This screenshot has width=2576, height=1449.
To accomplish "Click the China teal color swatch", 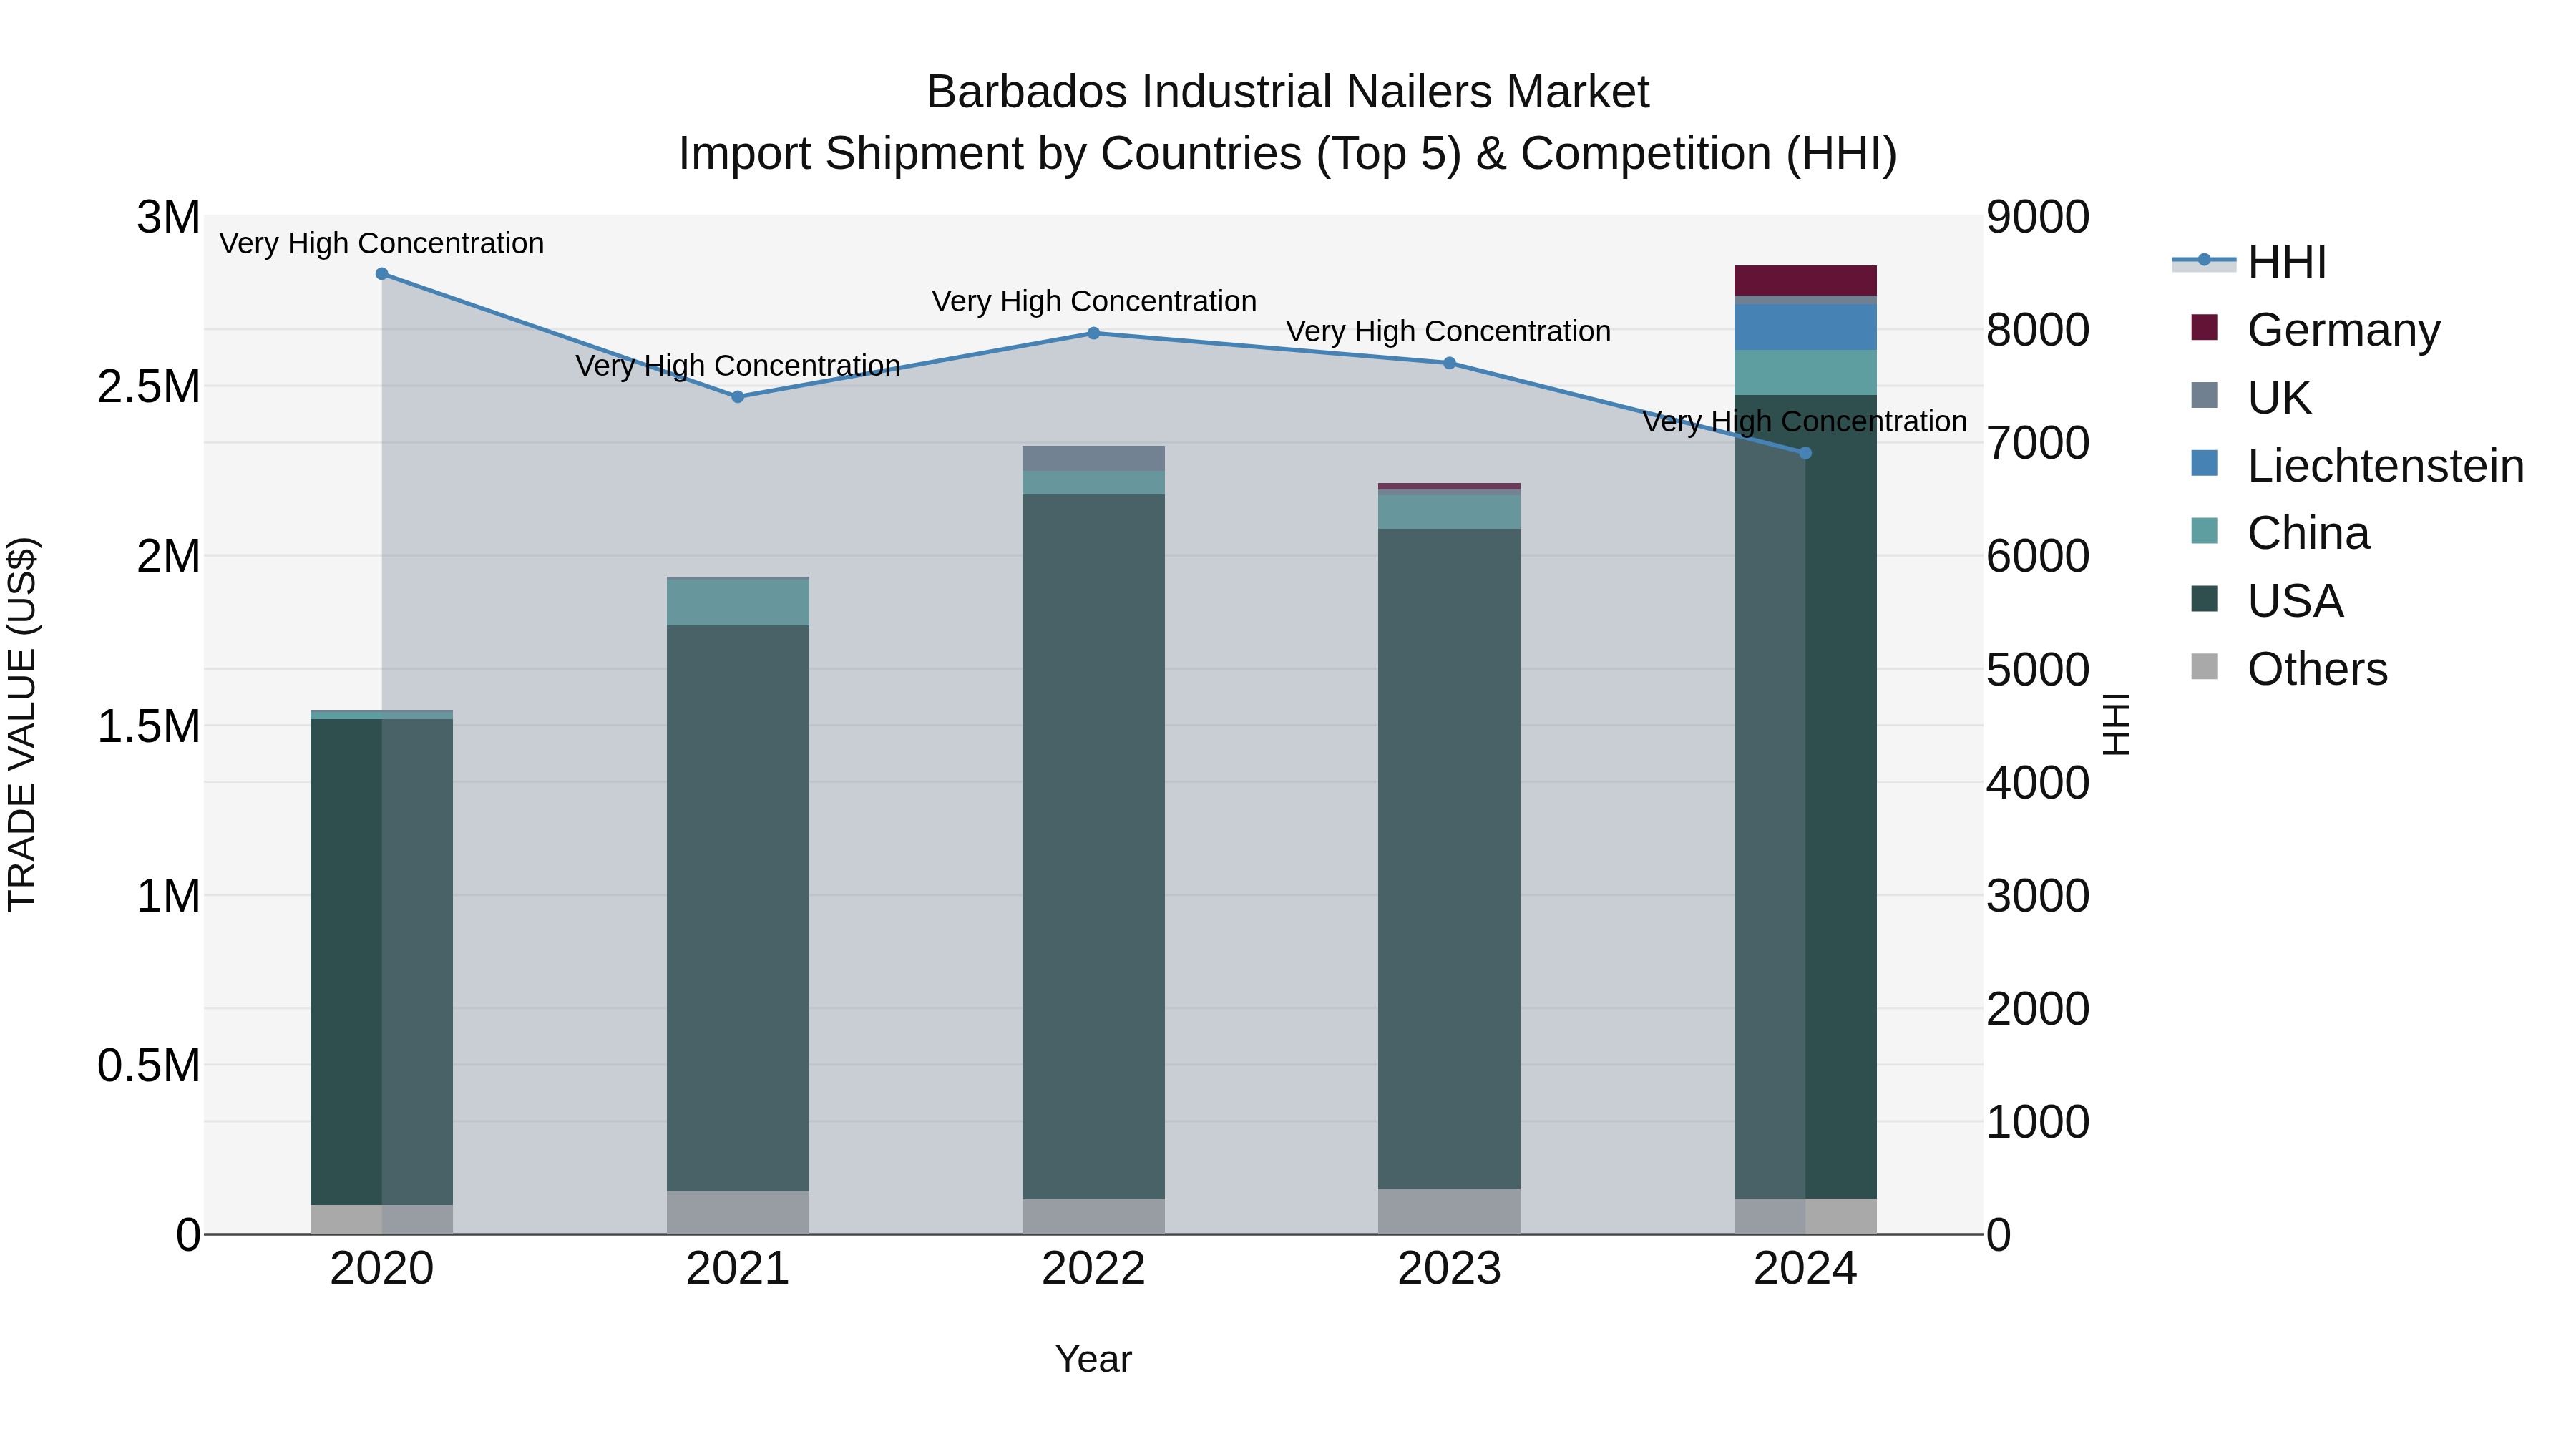I will click(2204, 531).
